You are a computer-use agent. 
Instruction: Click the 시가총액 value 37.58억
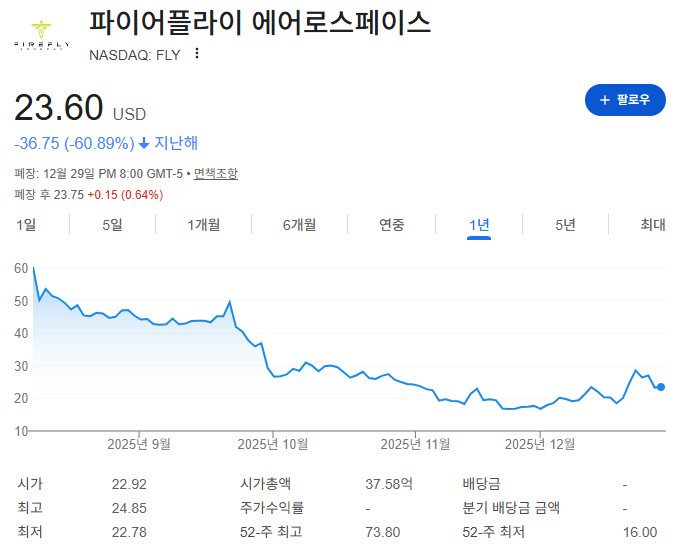[389, 484]
